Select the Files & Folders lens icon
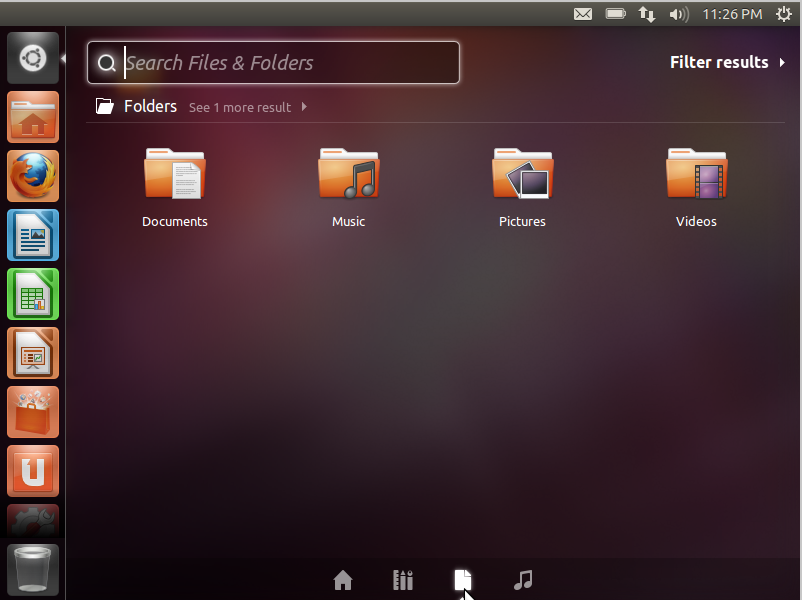The height and width of the screenshot is (600, 802). (x=463, y=579)
